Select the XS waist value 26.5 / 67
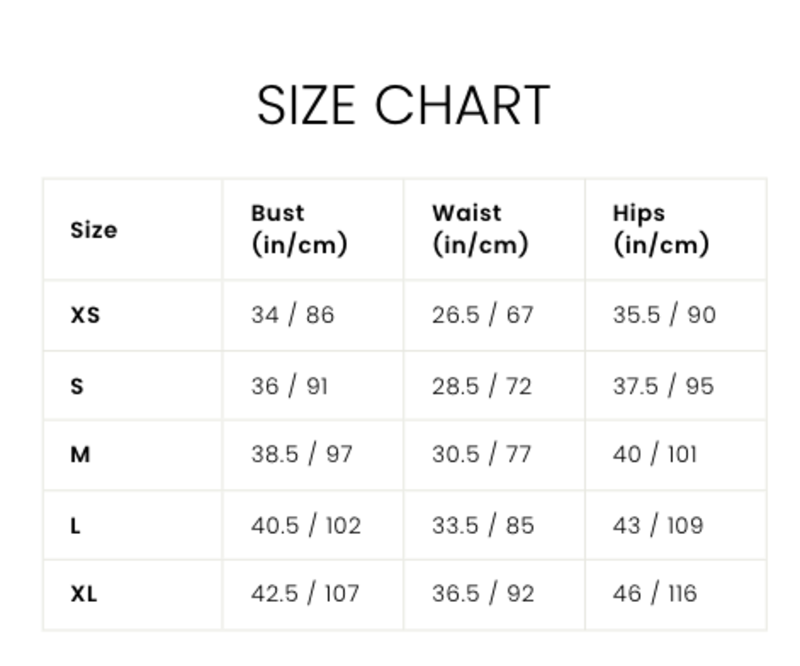Viewport: 800px width, 666px height. click(x=482, y=315)
